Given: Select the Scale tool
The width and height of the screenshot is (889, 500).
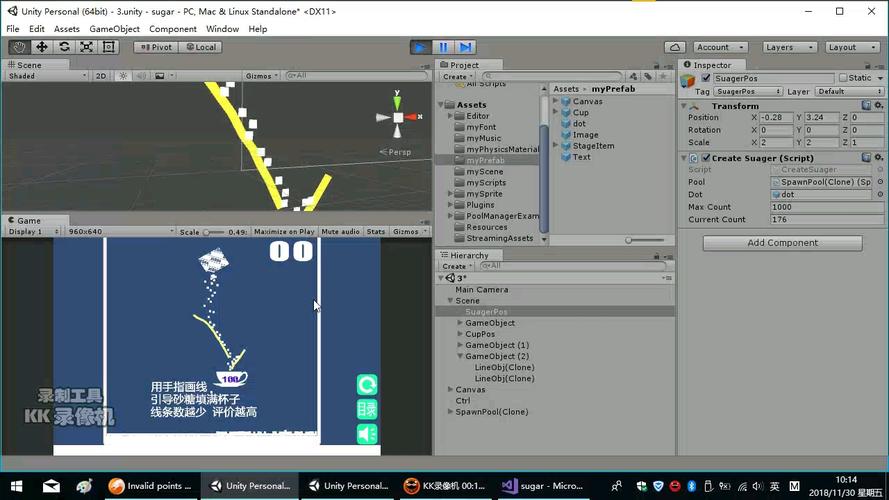Looking at the screenshot, I should (x=87, y=47).
